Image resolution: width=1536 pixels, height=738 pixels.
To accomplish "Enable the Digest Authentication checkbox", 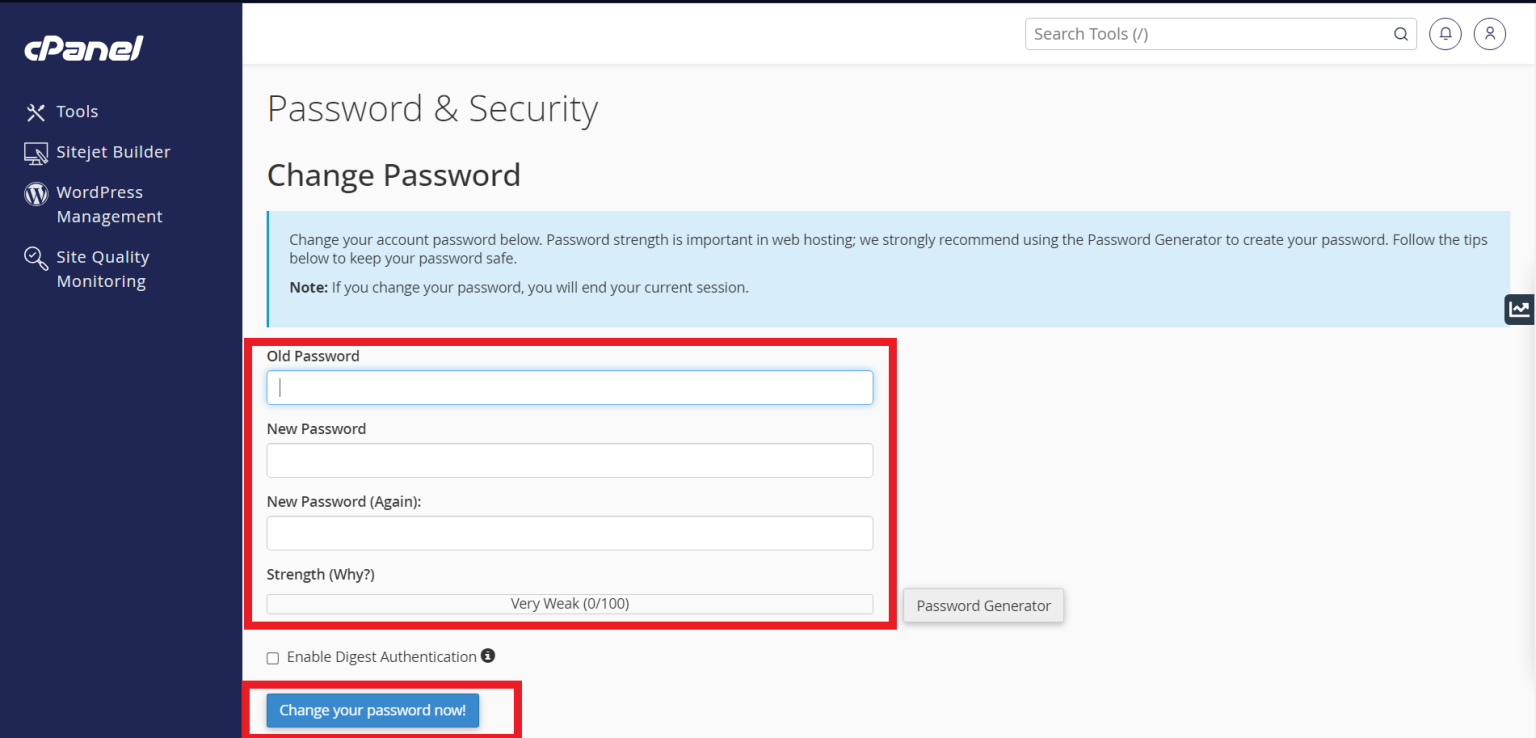I will [272, 657].
